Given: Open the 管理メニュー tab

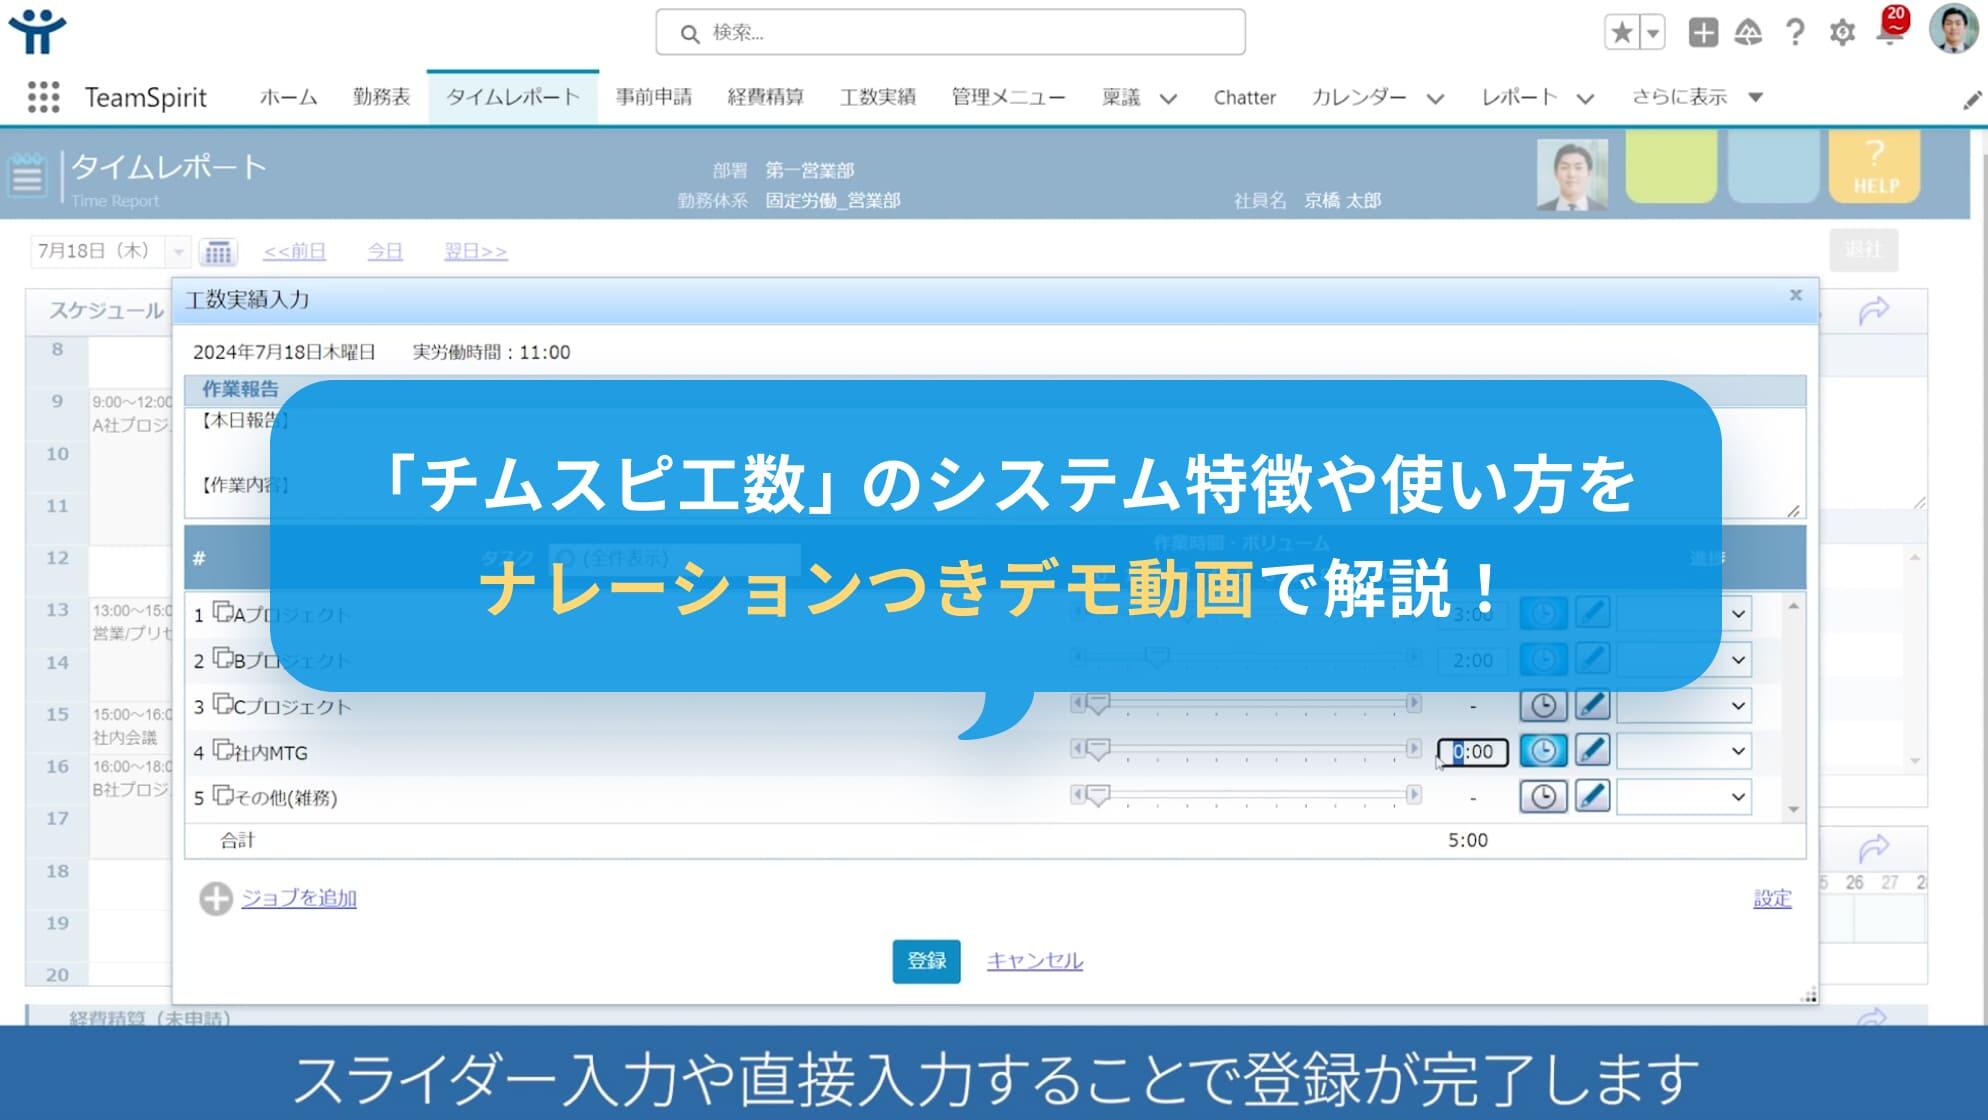Looking at the screenshot, I should pyautogui.click(x=1008, y=97).
